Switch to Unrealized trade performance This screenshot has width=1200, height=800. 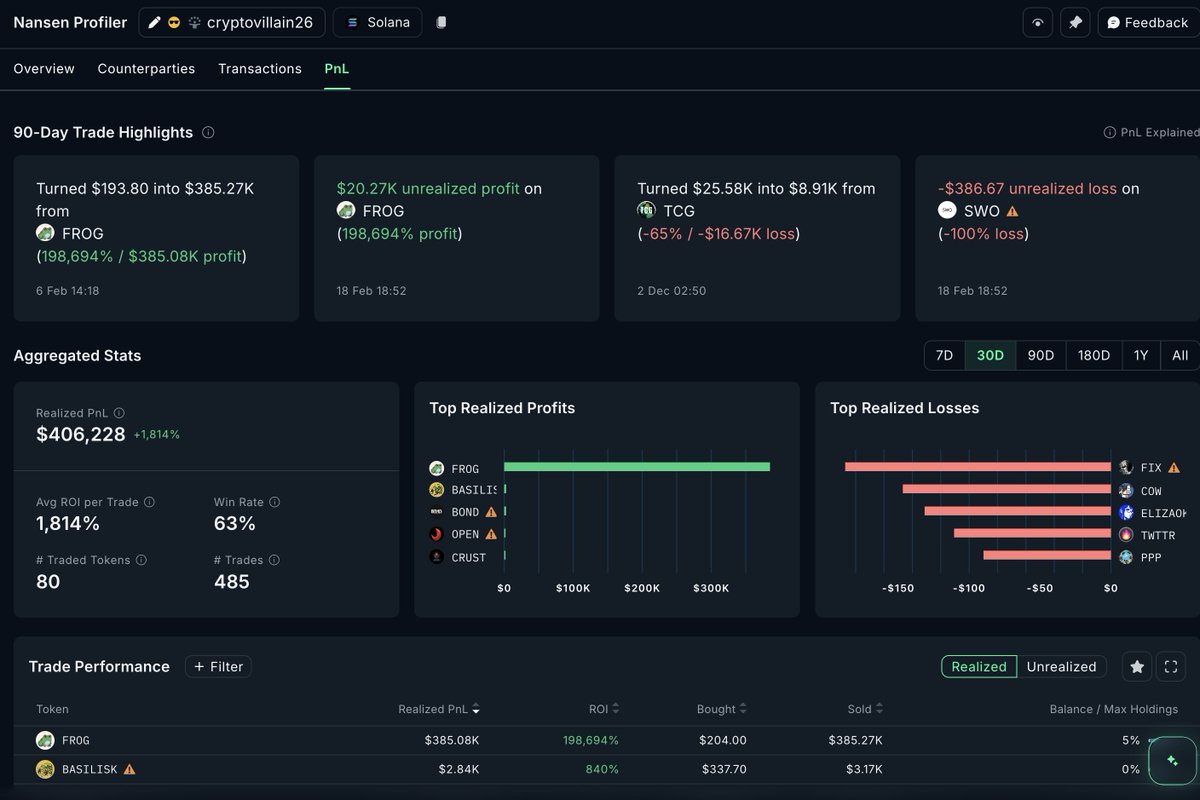(1061, 666)
